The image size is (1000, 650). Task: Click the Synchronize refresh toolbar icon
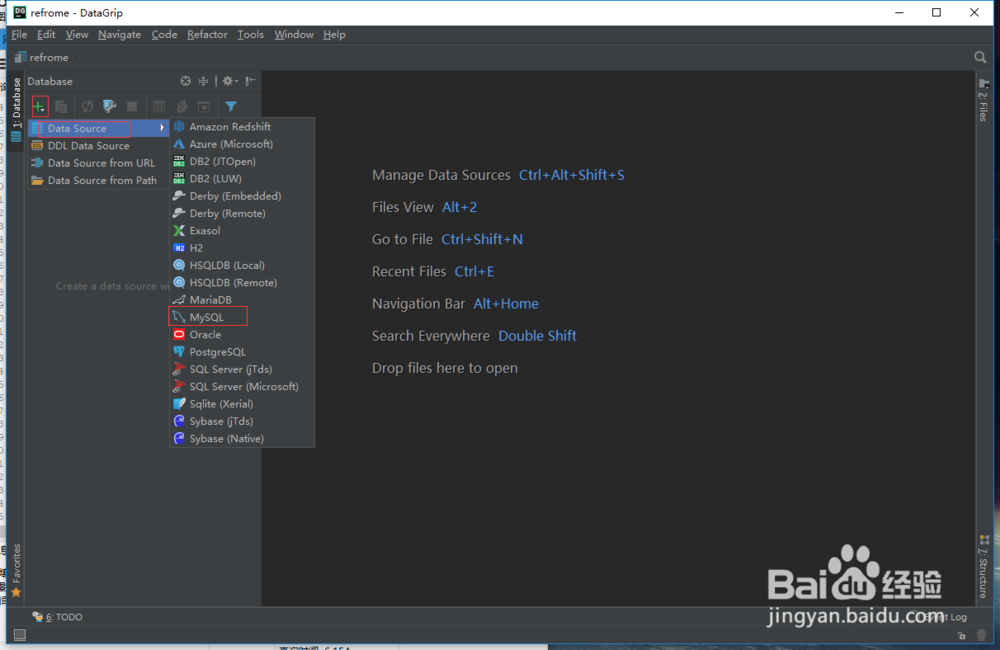tap(87, 107)
